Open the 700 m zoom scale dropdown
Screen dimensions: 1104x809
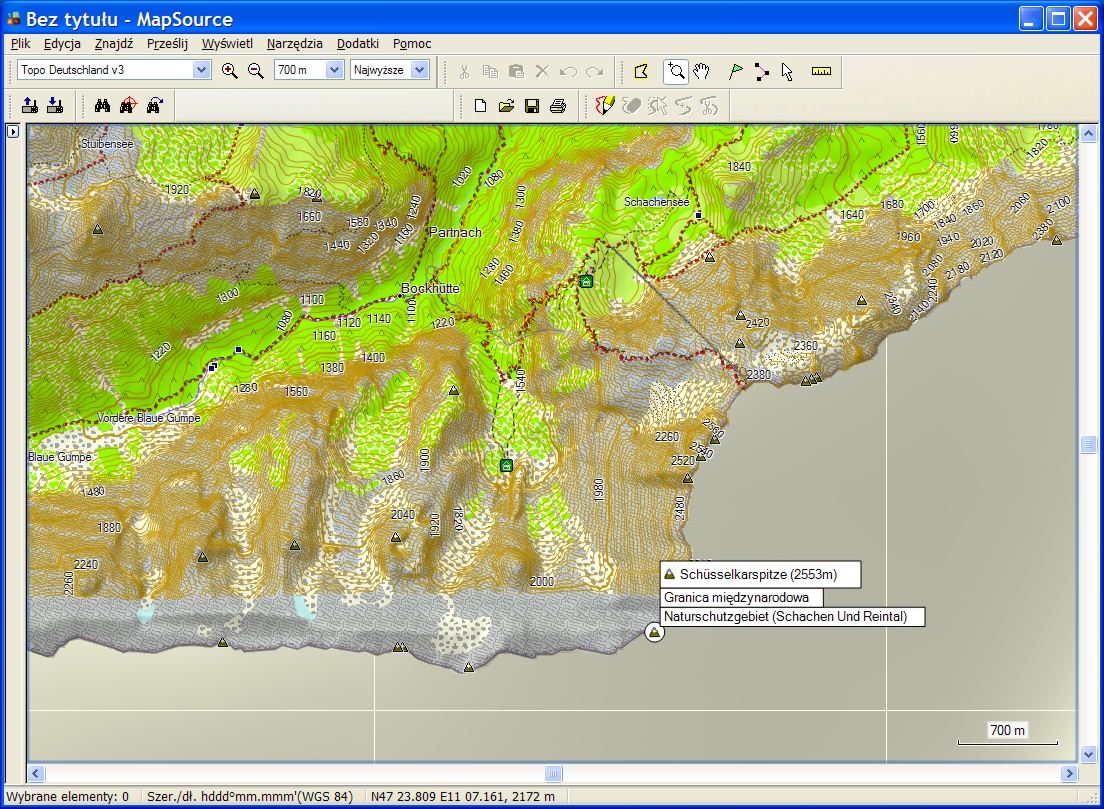click(x=335, y=70)
